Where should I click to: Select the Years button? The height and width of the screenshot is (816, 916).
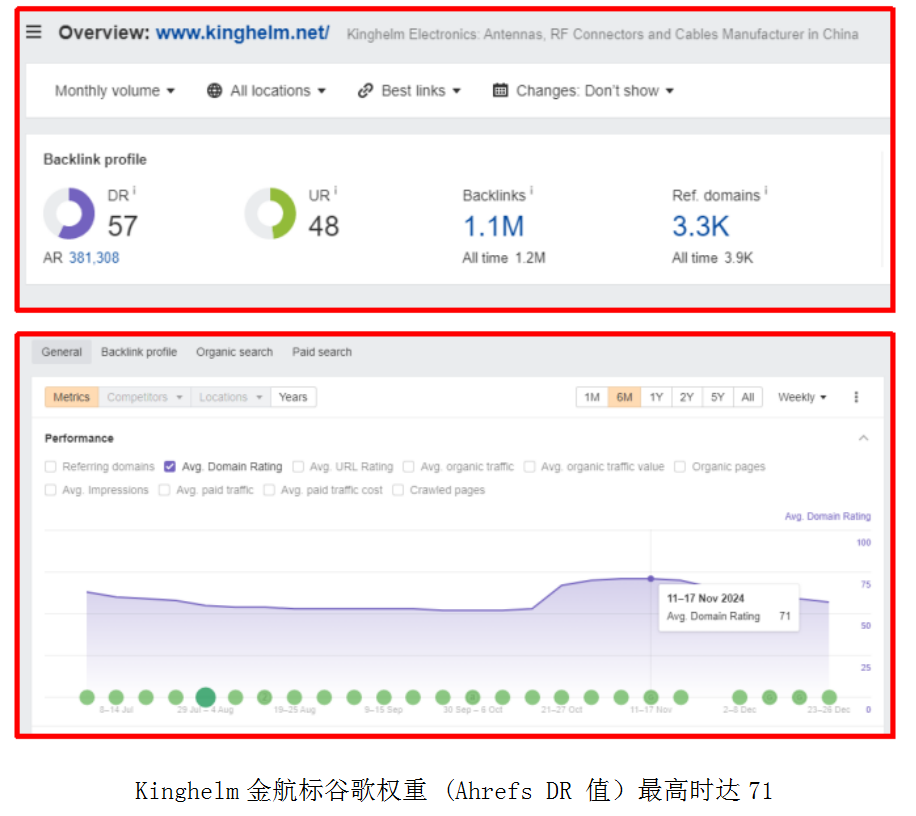tap(293, 397)
